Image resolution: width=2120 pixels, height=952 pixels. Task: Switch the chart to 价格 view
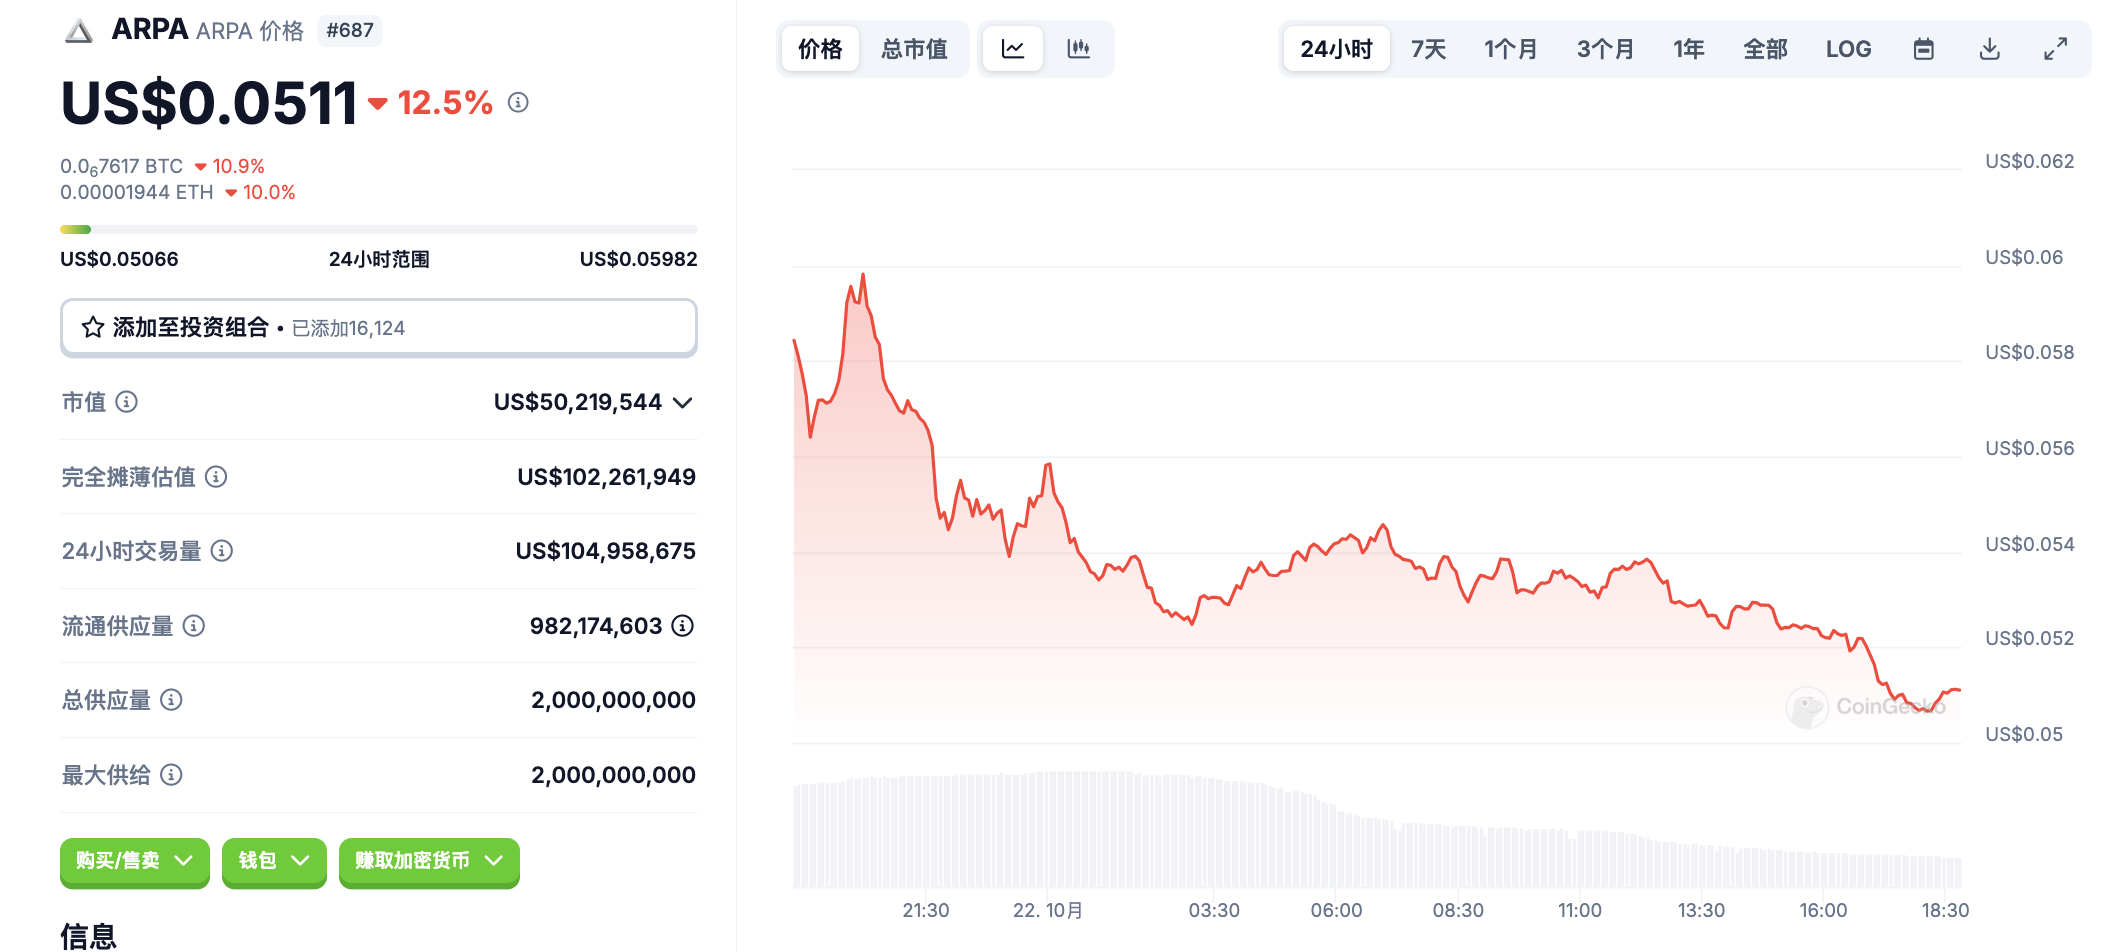[820, 49]
